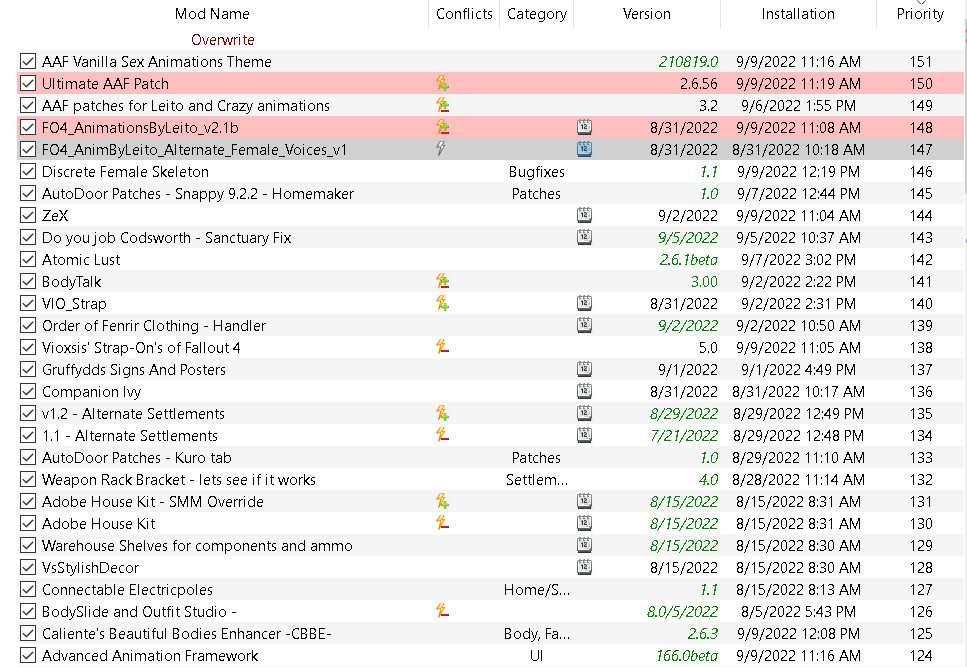The width and height of the screenshot is (967, 667).
Task: Click date-version icon for FO4_AnimationsByLeito_v2.1b
Action: pos(584,127)
